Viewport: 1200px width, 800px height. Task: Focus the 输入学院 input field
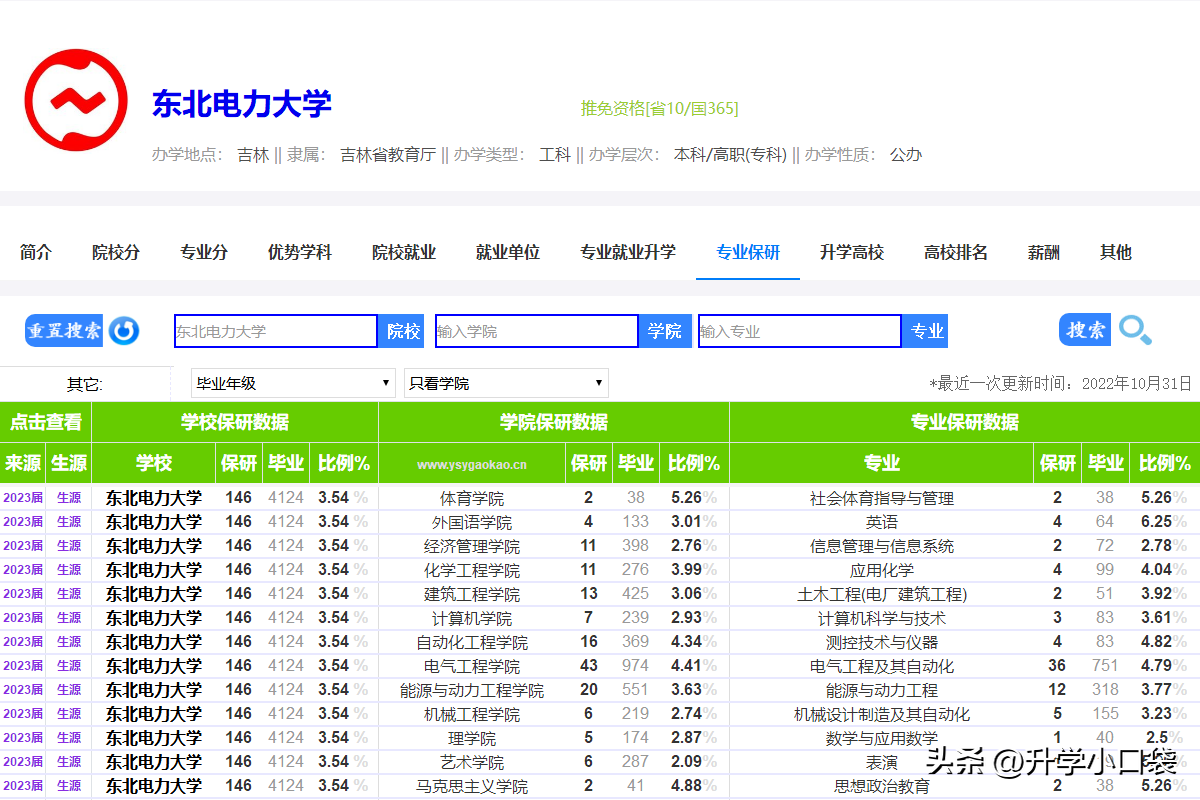[x=537, y=331]
